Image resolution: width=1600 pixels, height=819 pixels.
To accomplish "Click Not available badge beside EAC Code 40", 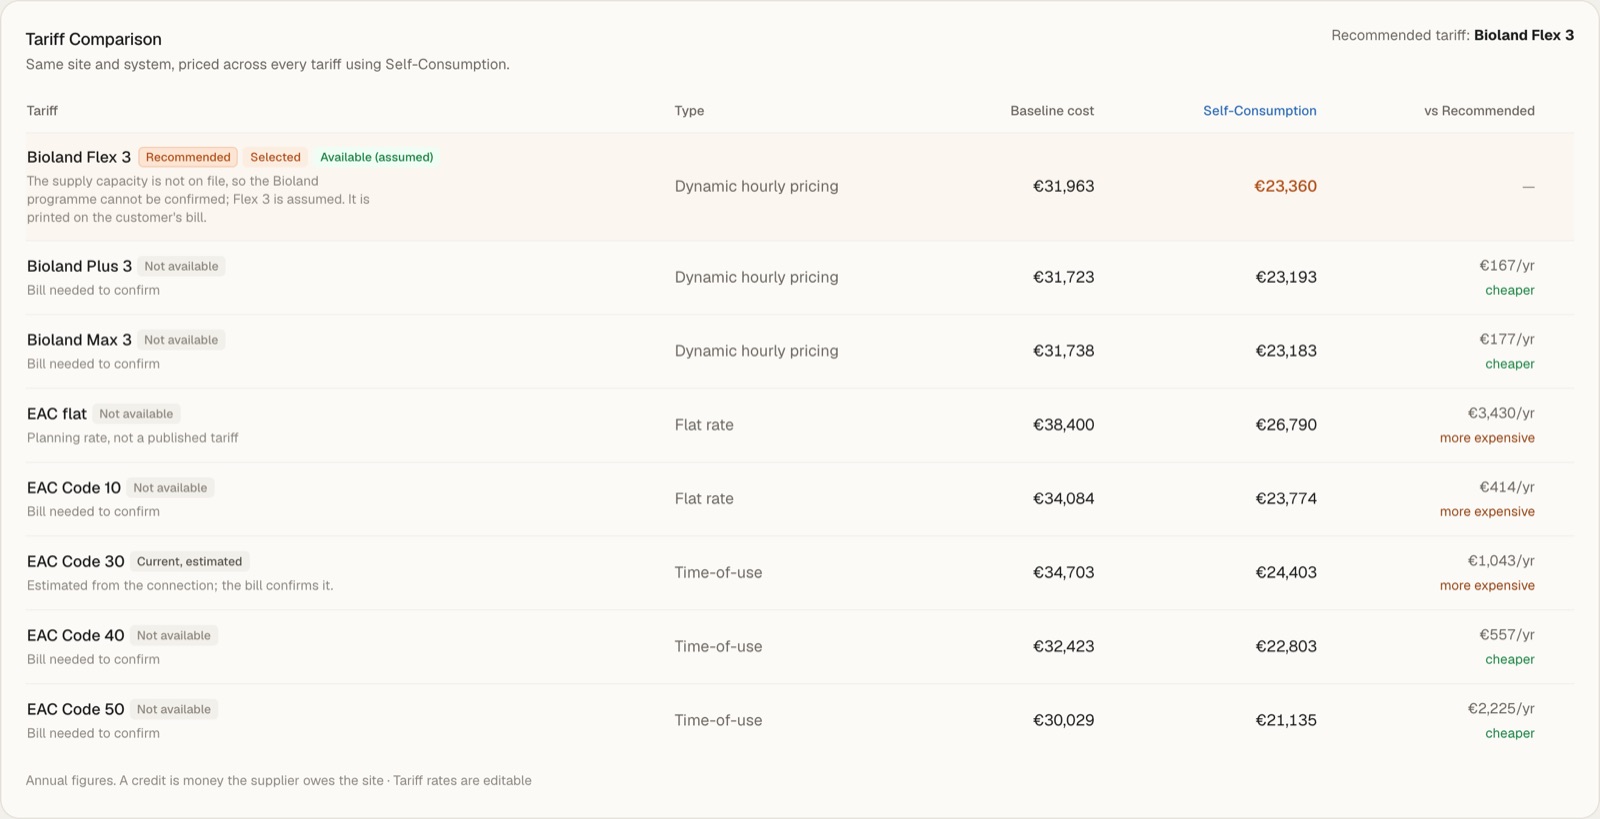I will 174,636.
